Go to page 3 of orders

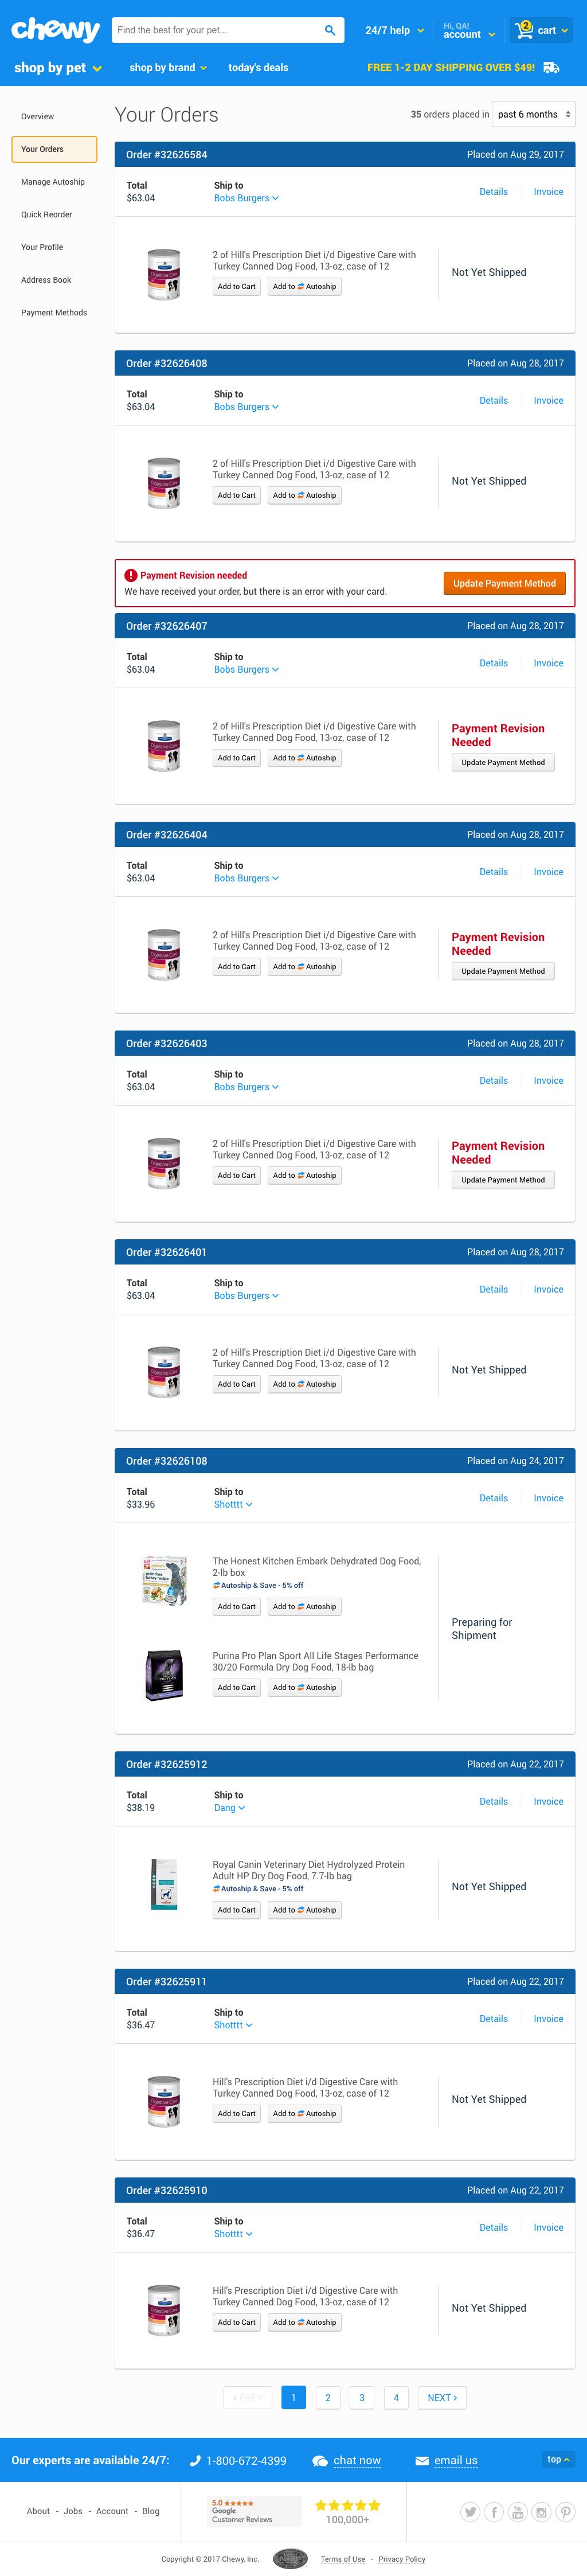362,2397
